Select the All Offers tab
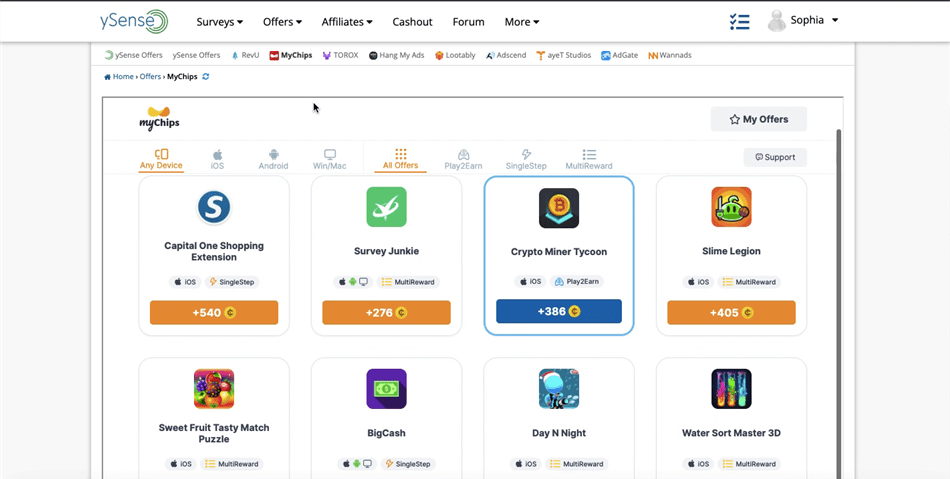The height and width of the screenshot is (479, 950). tap(400, 159)
